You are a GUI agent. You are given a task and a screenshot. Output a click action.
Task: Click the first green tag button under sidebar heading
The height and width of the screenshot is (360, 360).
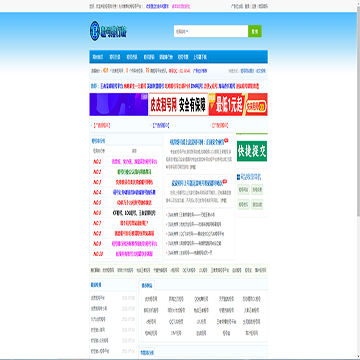pos(243,190)
